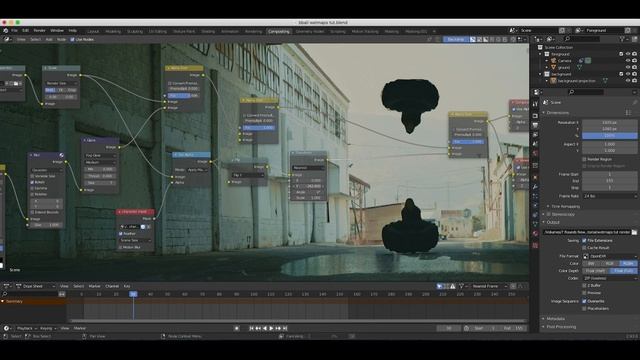
Task: Click the outliner filter funnel icon
Action: (x=622, y=39)
